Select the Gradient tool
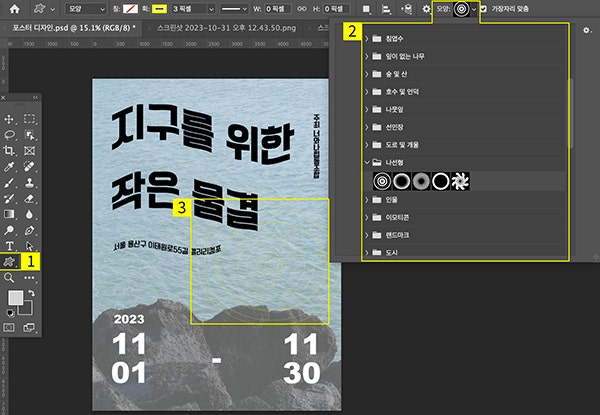 tap(11, 213)
